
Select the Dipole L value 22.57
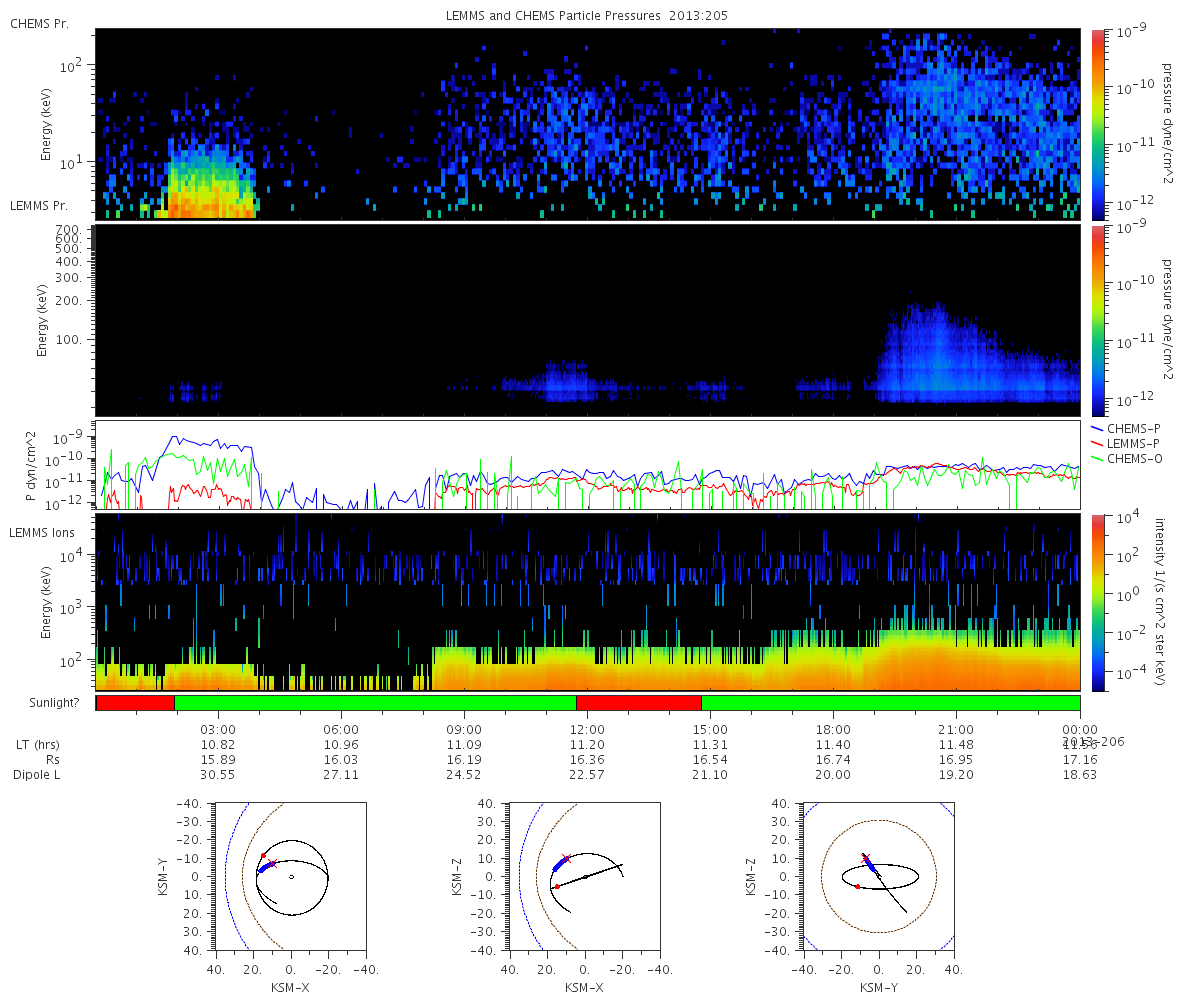pos(587,775)
